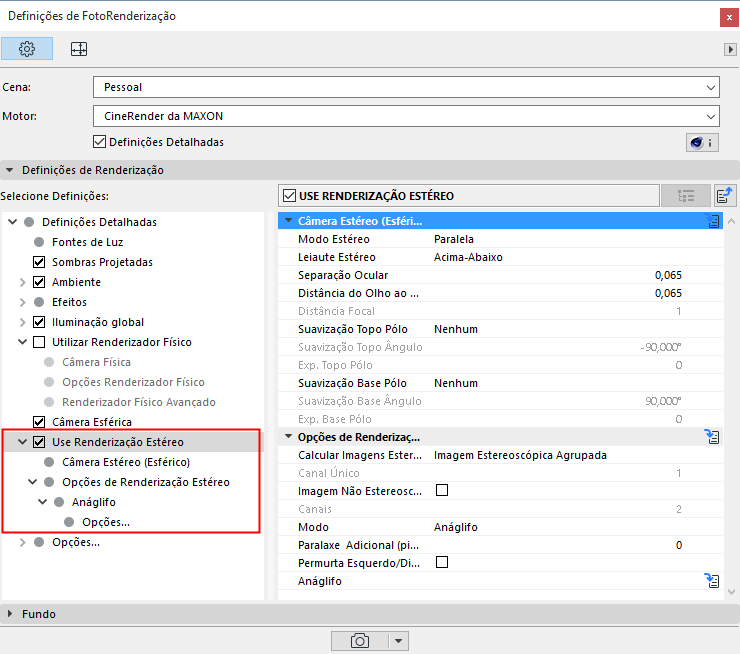The height and width of the screenshot is (654, 740).
Task: Expand the Iluminação global tree node
Action: (x=22, y=322)
